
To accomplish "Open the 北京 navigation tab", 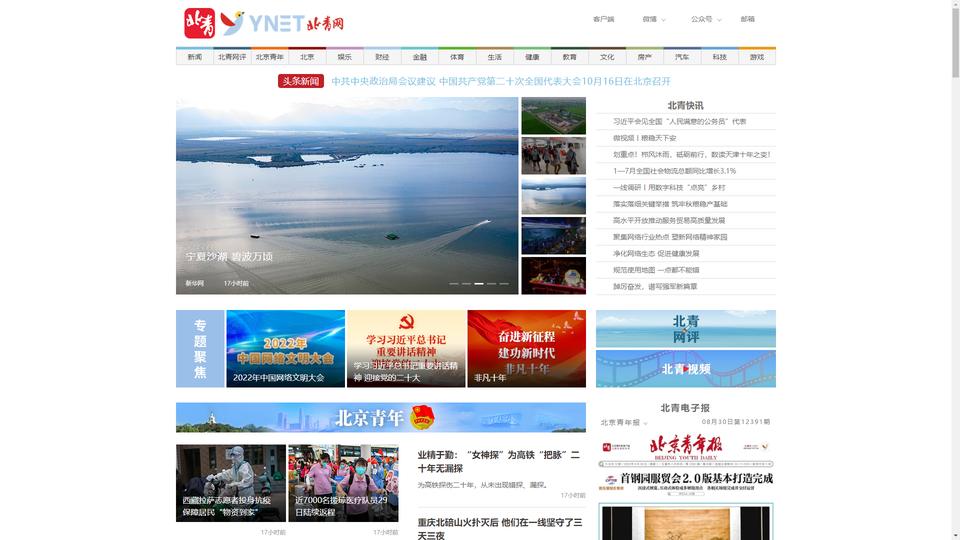I will 307,57.
